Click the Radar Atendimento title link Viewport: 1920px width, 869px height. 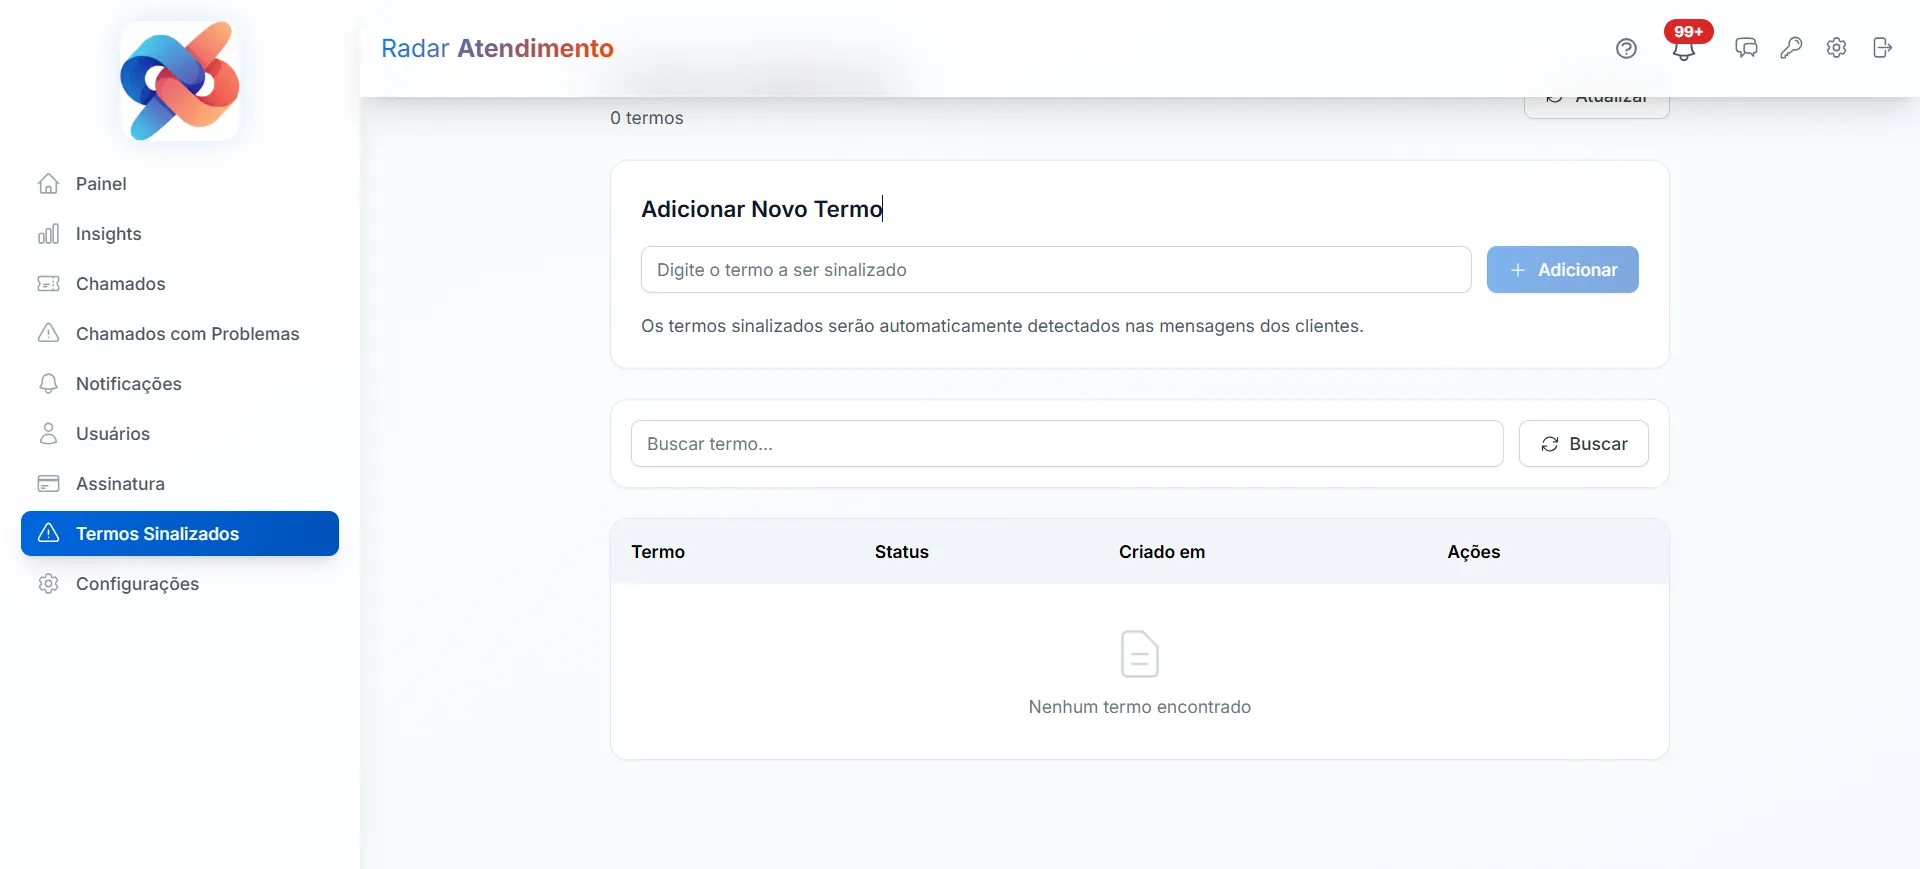pos(497,48)
